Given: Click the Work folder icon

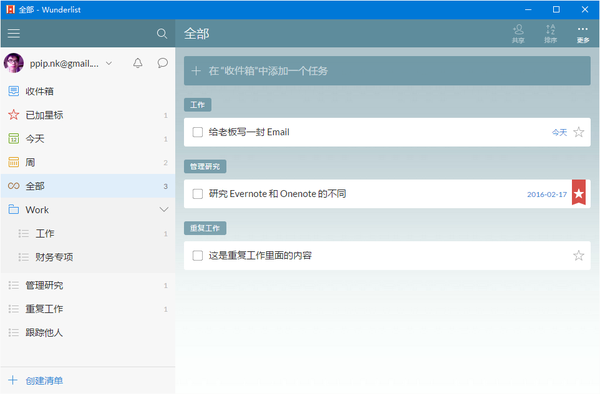Looking at the screenshot, I should click(13, 210).
